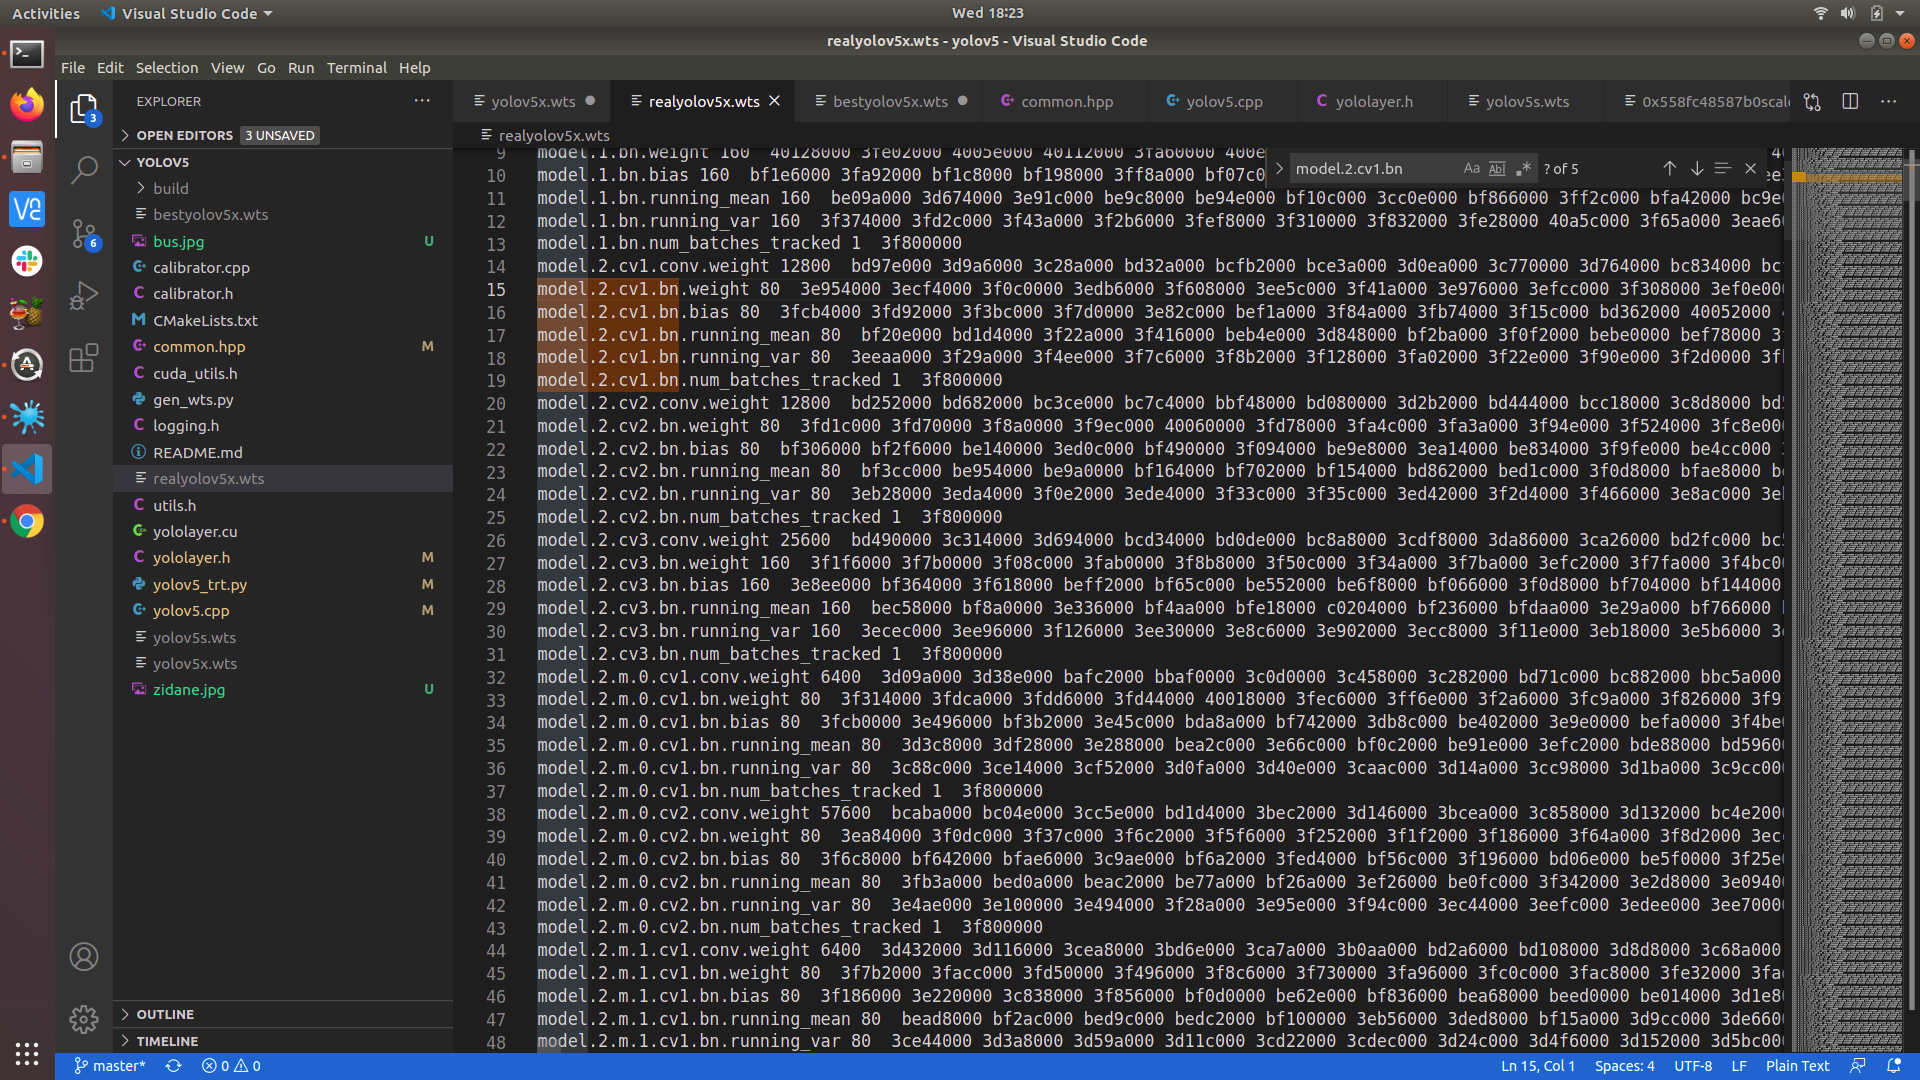Click master* branch indicator in status bar
The height and width of the screenshot is (1080, 1920).
110,1066
